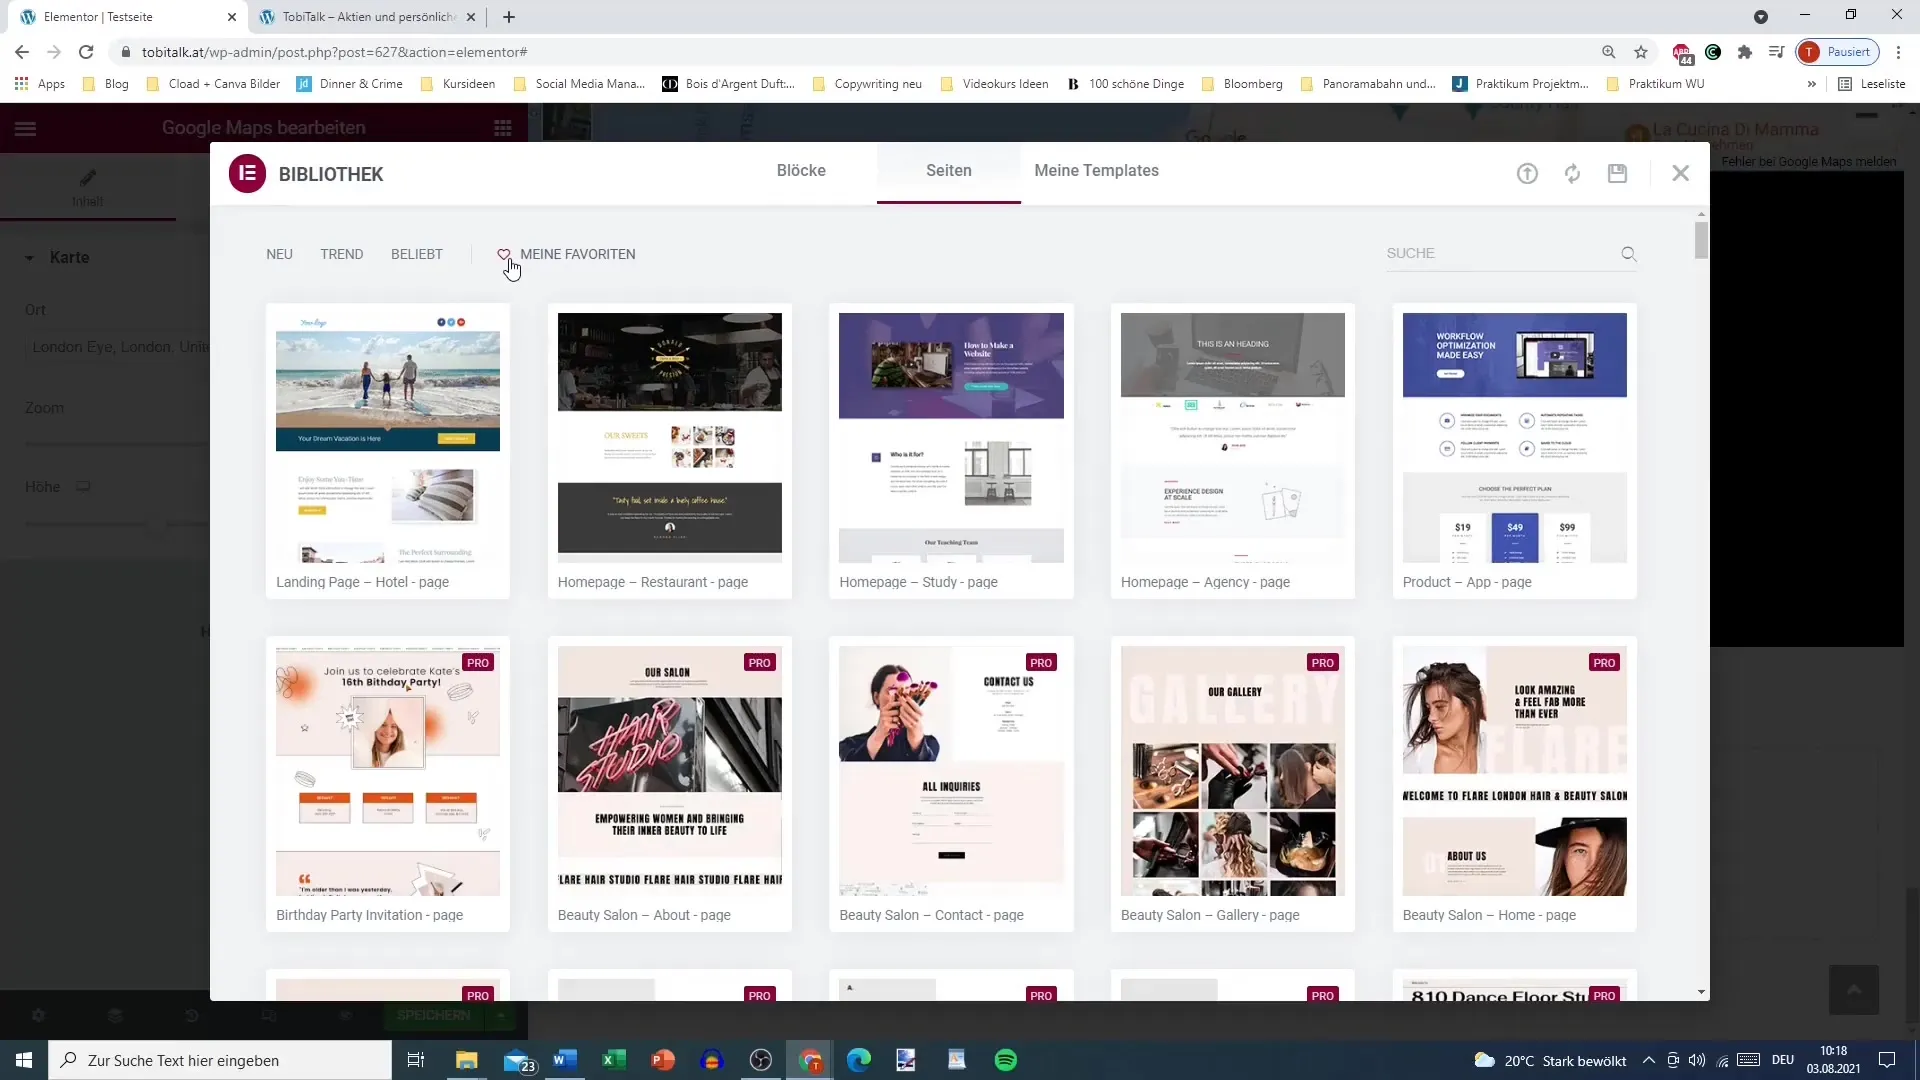Open Chrome three-dot menu
The image size is (1920, 1080).
(x=1898, y=52)
